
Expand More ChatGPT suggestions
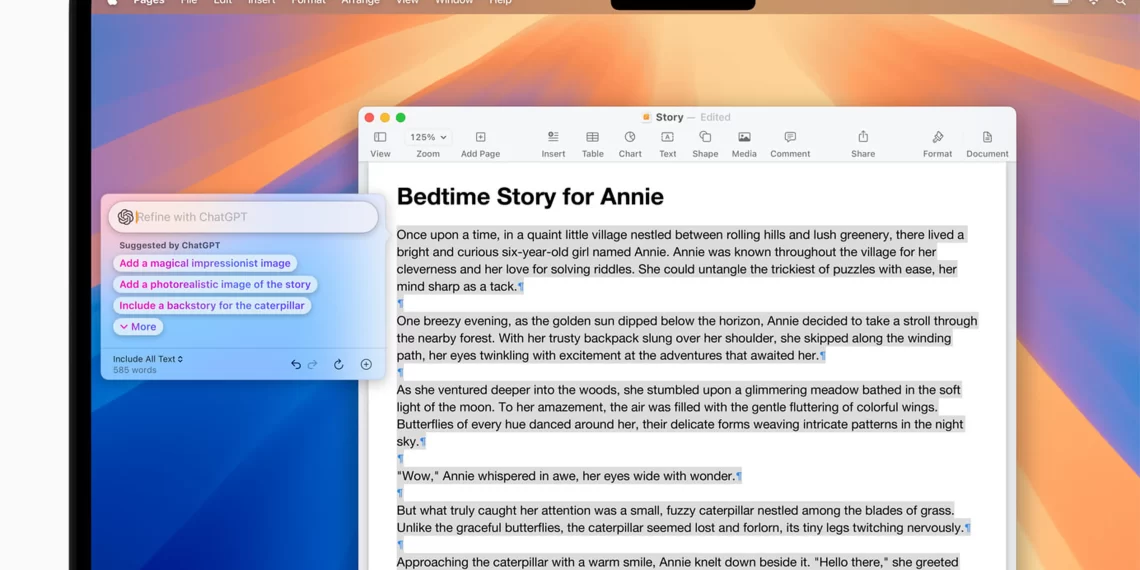138,327
